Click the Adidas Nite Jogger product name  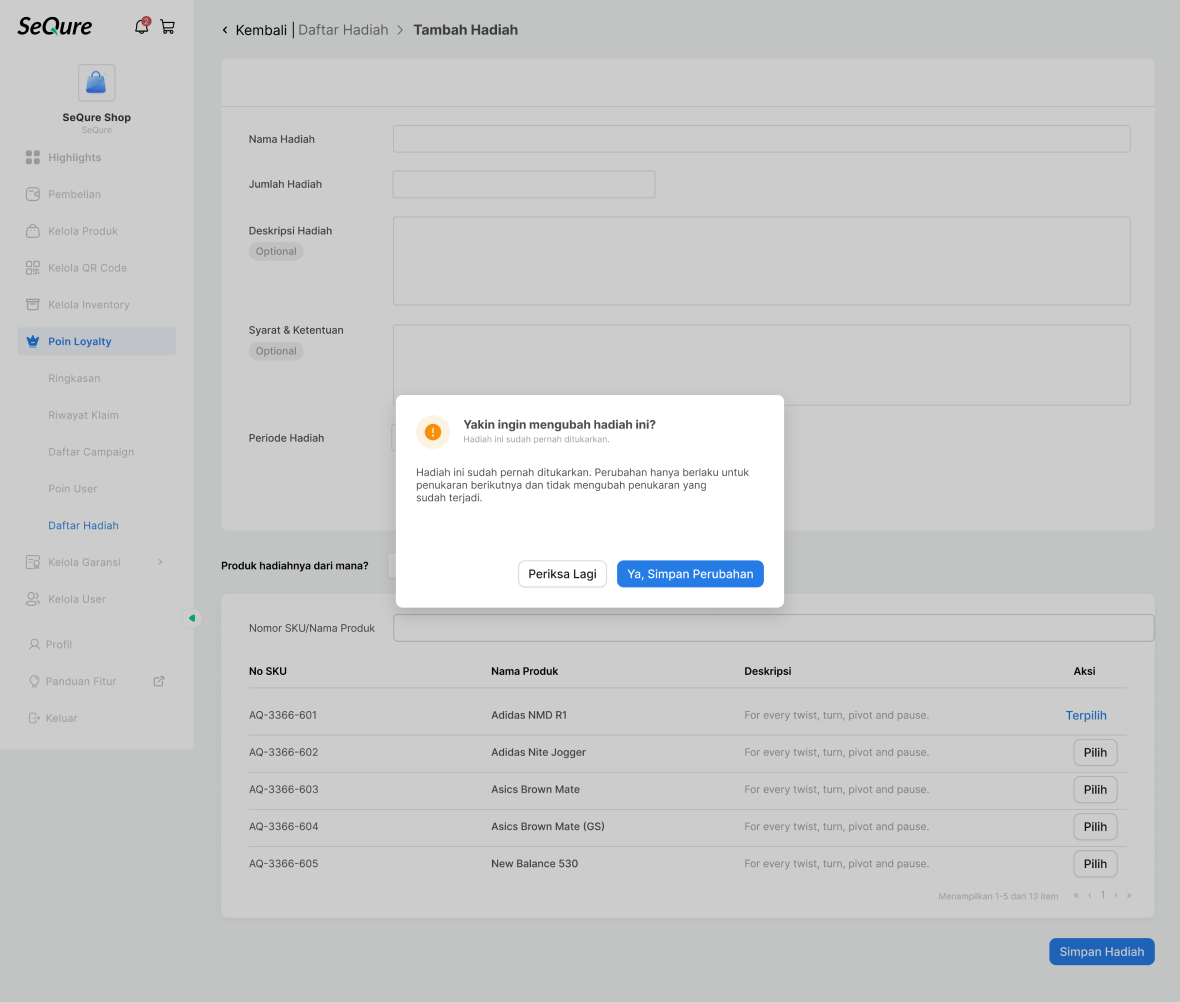tap(538, 752)
